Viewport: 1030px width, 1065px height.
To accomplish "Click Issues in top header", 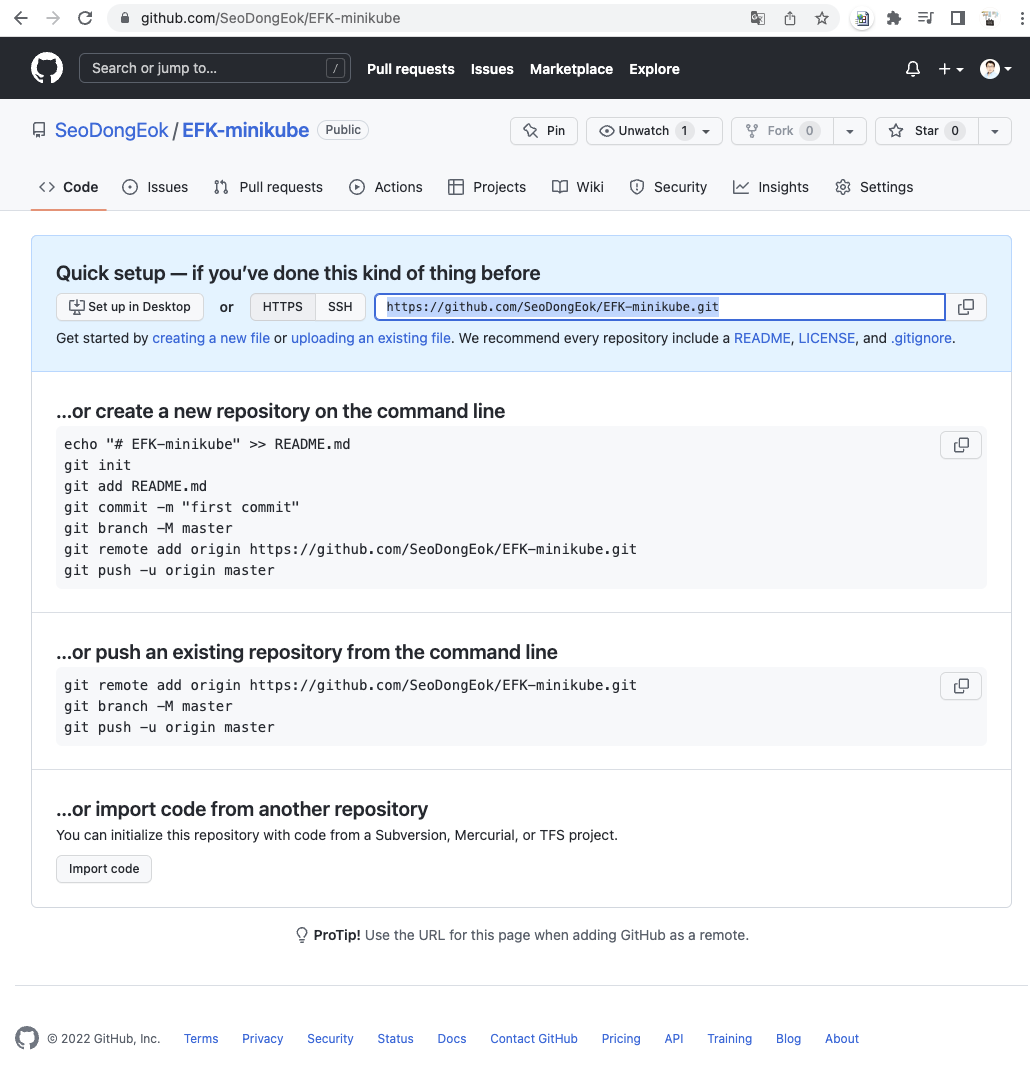I will pyautogui.click(x=492, y=69).
